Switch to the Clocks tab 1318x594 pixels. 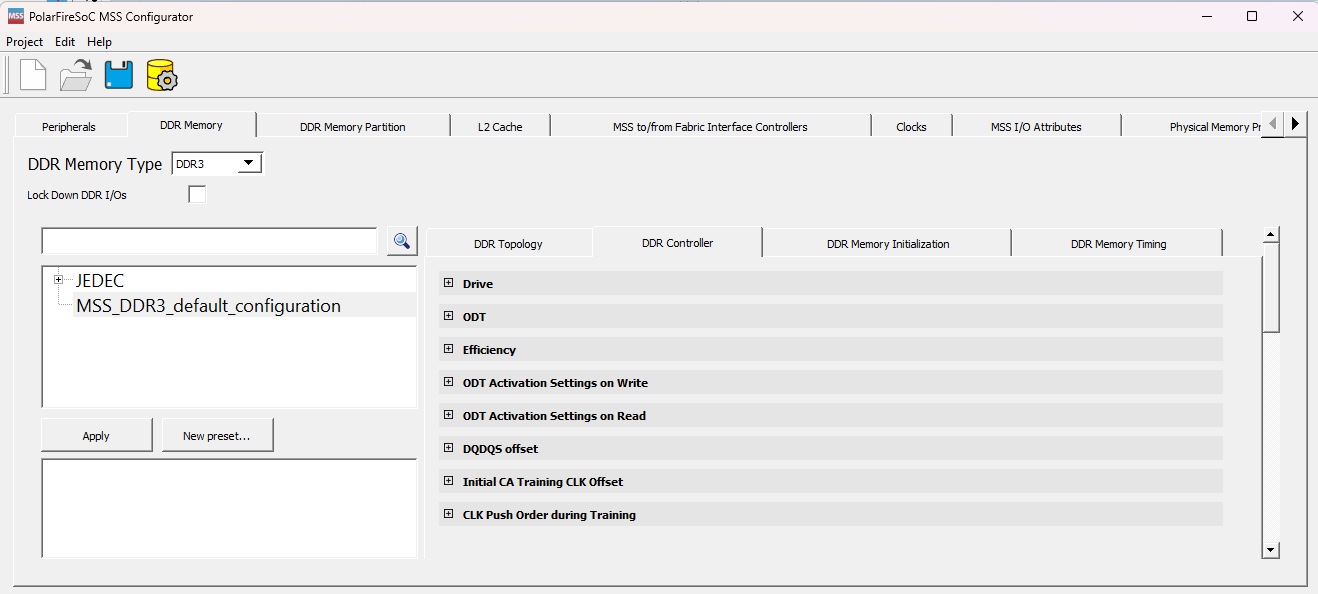pyautogui.click(x=911, y=126)
